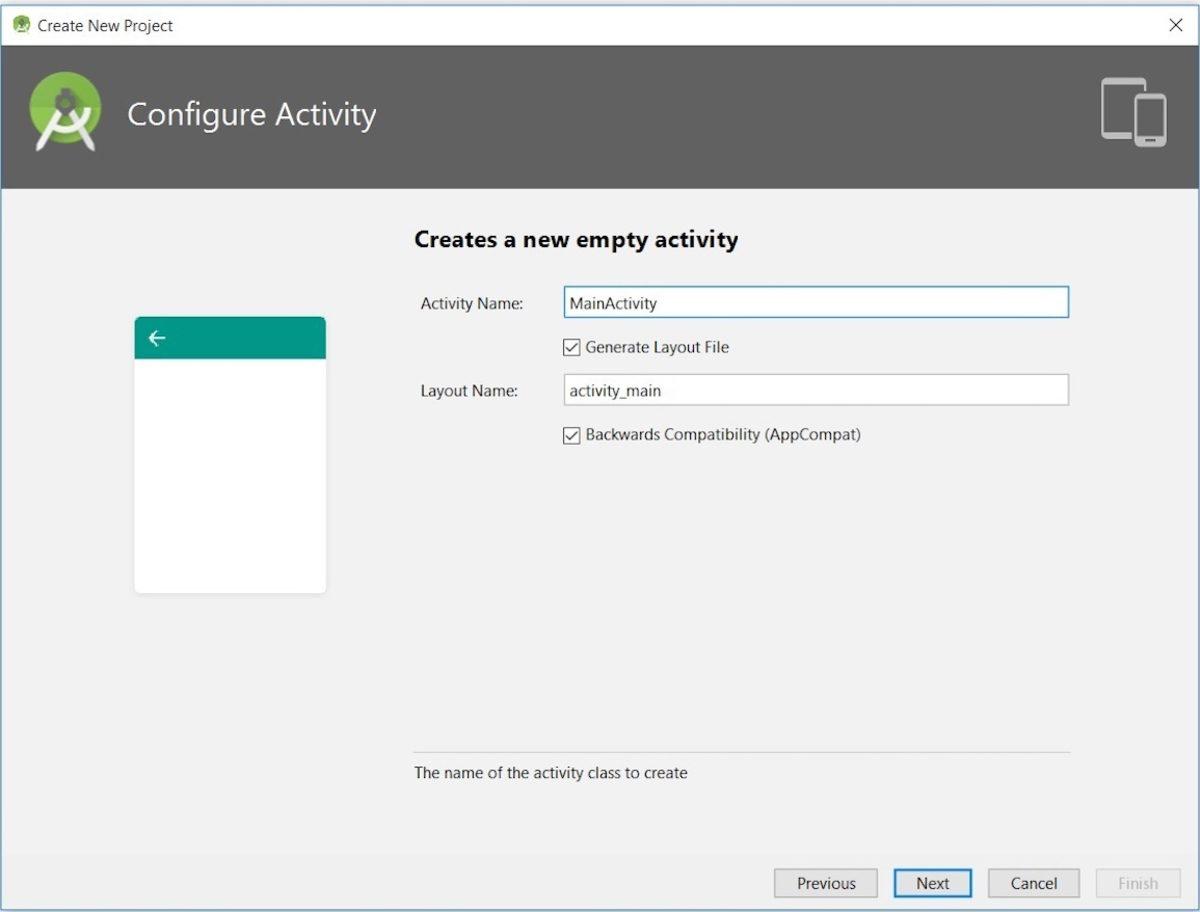Click the Configure Activity heading
This screenshot has width=1200, height=912.
coord(251,114)
